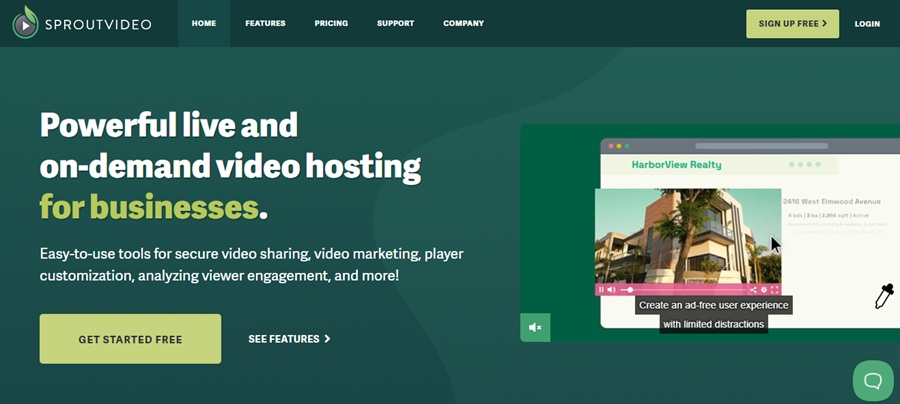
Task: Click the Sign Up Free button
Action: pyautogui.click(x=792, y=24)
